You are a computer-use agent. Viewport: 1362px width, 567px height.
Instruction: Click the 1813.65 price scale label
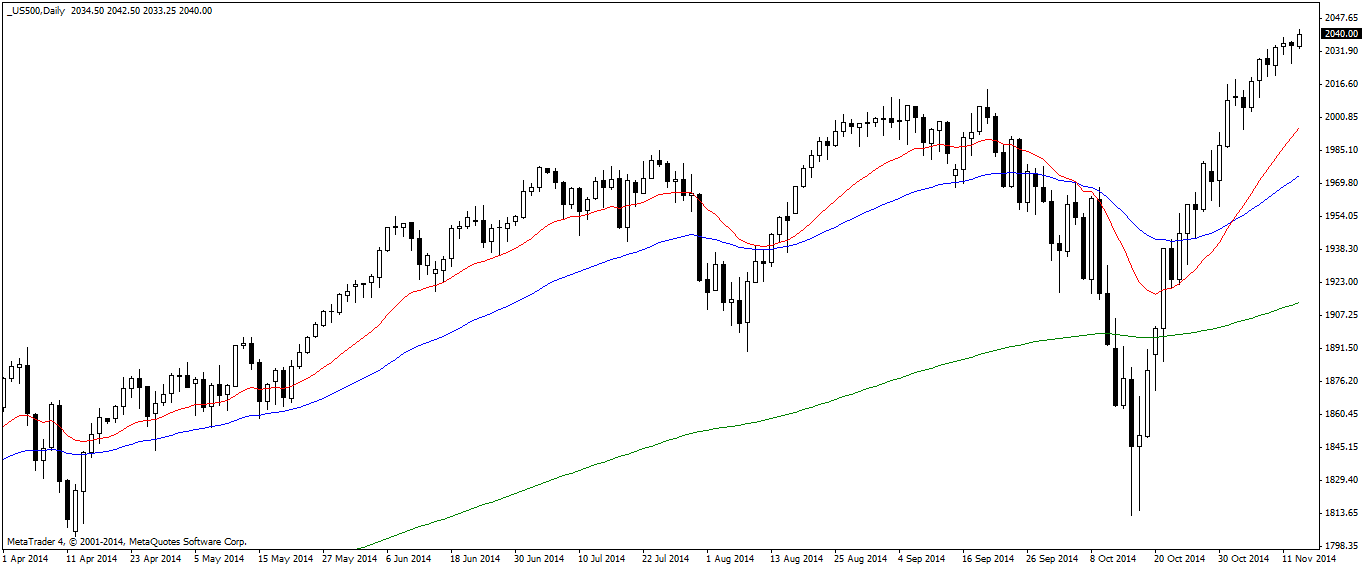pos(1341,513)
